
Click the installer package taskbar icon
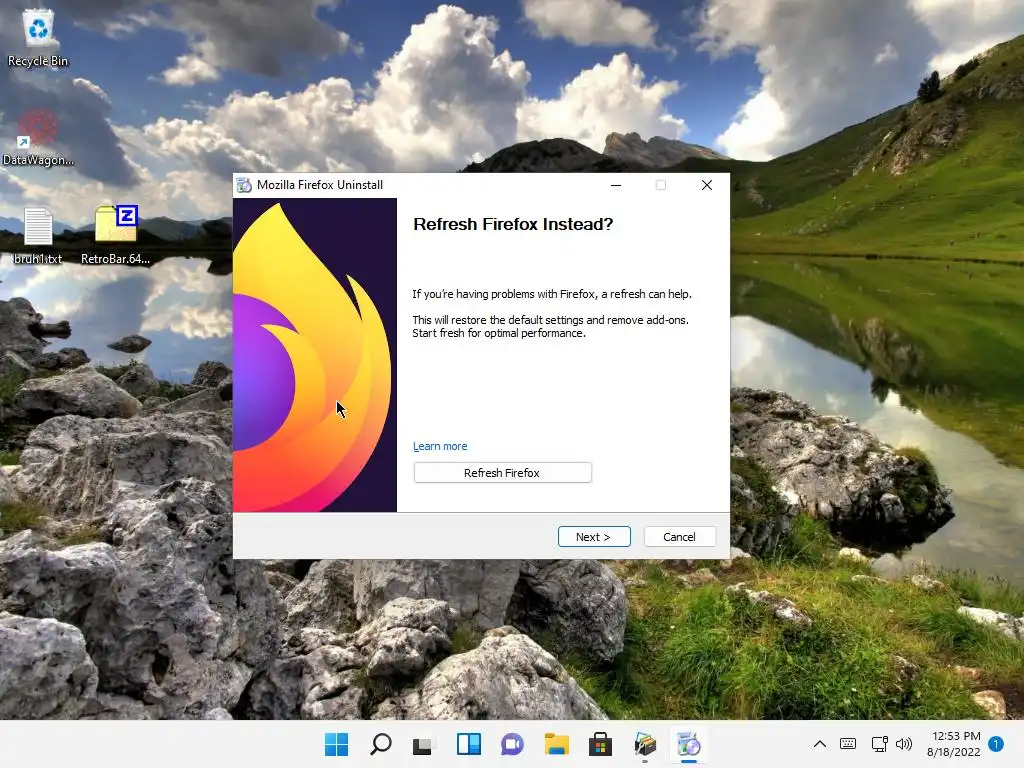pos(645,744)
